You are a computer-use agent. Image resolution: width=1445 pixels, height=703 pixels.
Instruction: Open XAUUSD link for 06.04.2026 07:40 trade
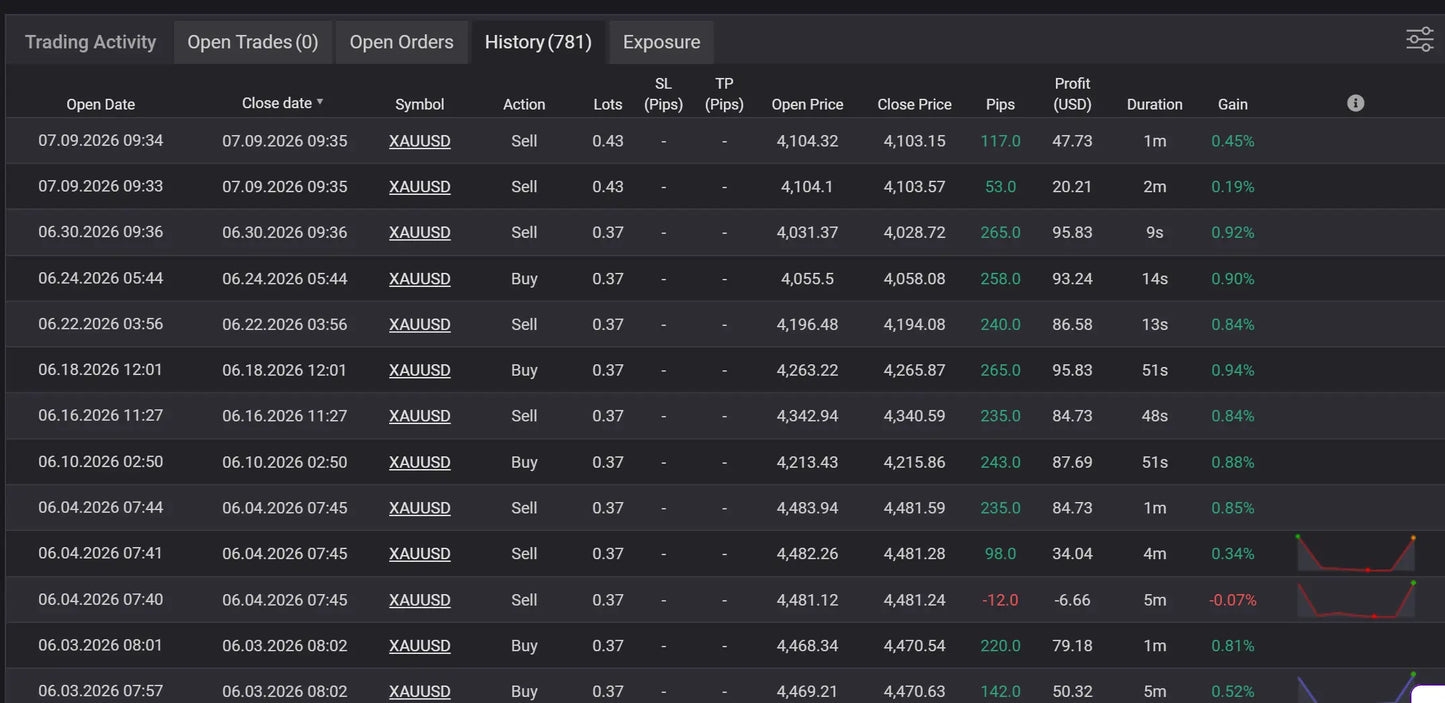click(x=419, y=600)
